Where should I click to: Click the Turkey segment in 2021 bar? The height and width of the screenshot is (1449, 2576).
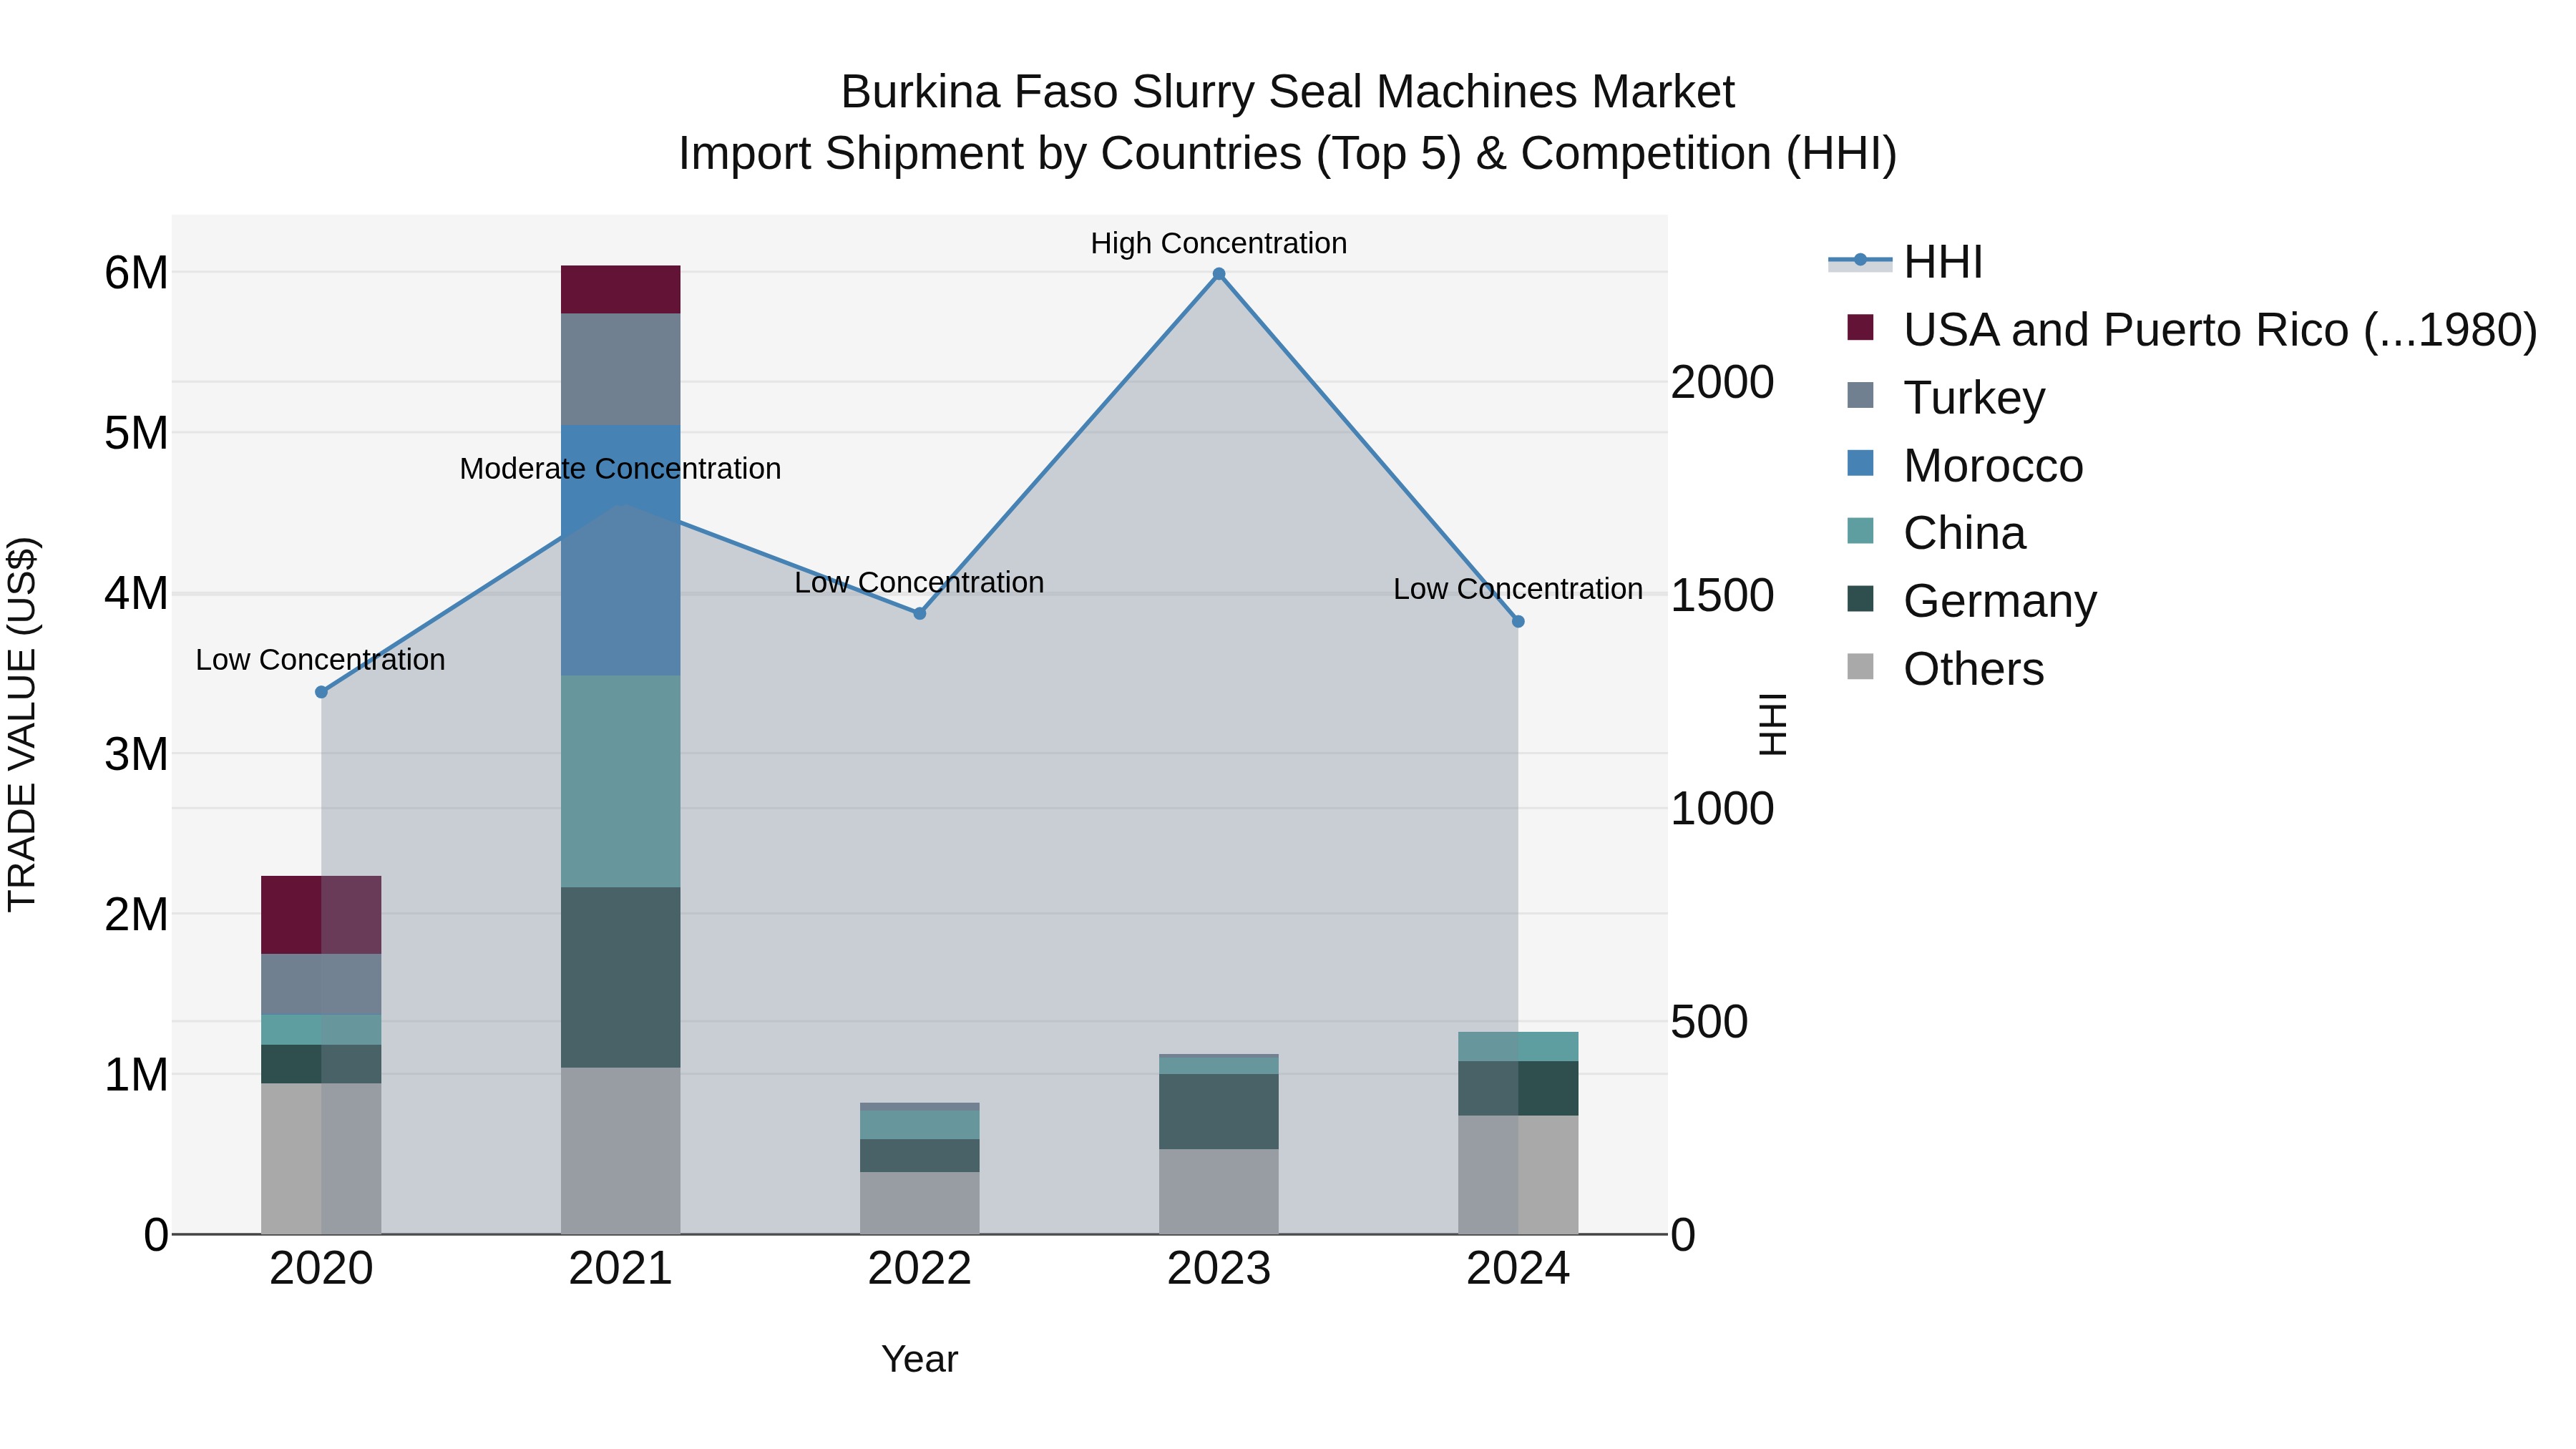point(620,369)
